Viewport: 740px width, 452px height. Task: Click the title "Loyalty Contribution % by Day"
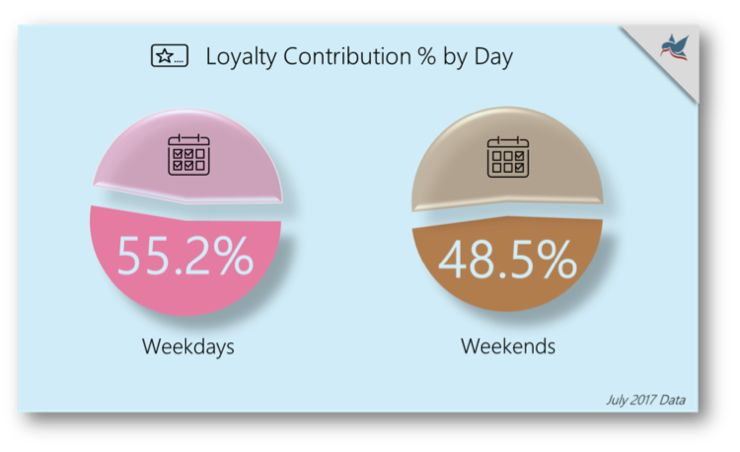359,57
